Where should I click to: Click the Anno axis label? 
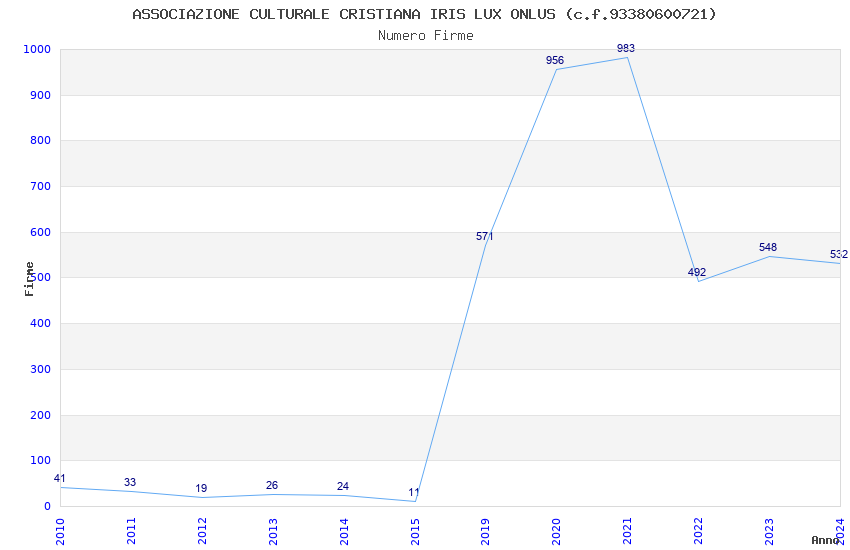[825, 540]
